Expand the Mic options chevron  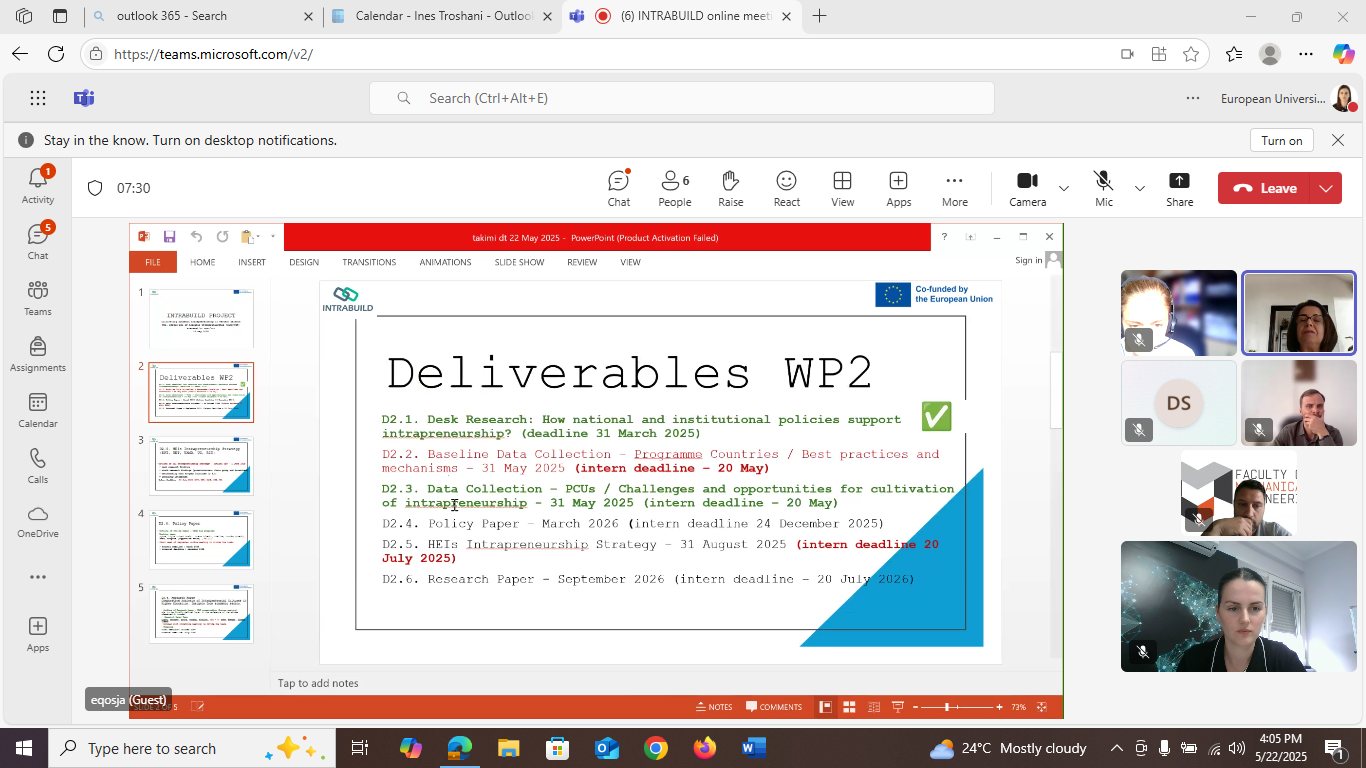click(1140, 188)
